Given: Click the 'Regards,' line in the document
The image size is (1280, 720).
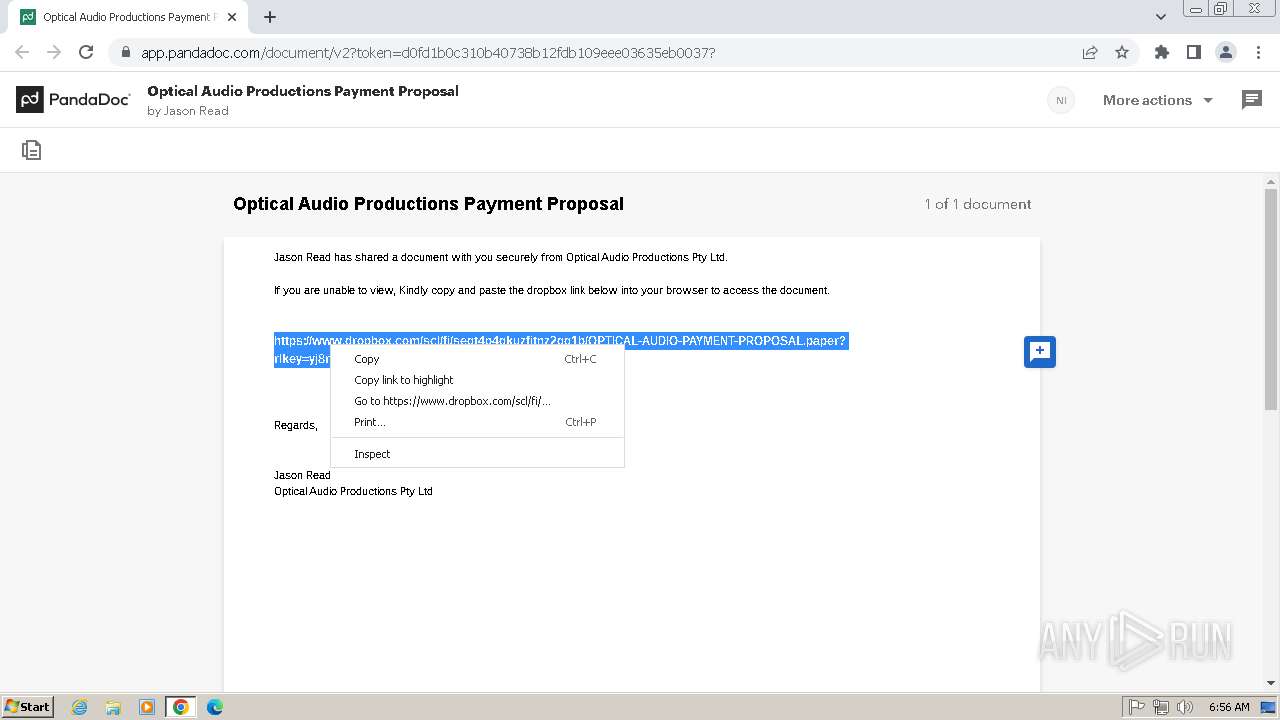Looking at the screenshot, I should point(296,425).
